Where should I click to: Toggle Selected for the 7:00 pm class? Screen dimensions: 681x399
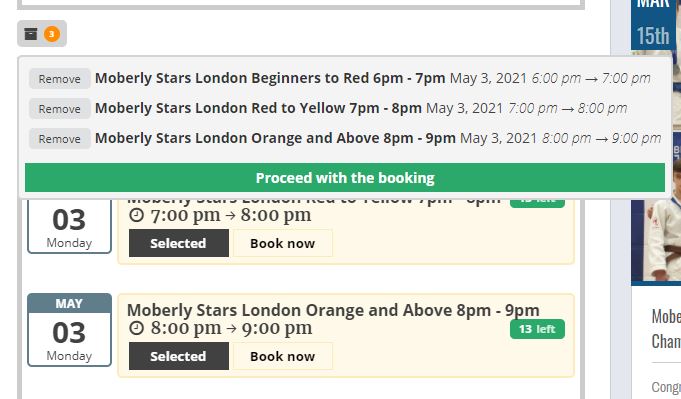click(x=179, y=243)
